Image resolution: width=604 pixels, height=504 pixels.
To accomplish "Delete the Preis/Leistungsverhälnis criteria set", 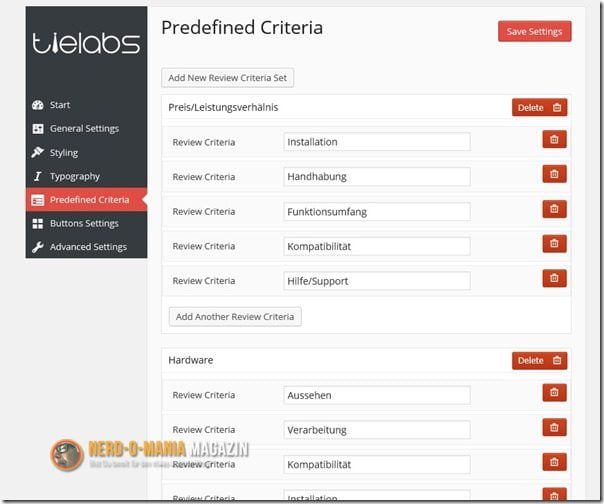I will pos(539,108).
